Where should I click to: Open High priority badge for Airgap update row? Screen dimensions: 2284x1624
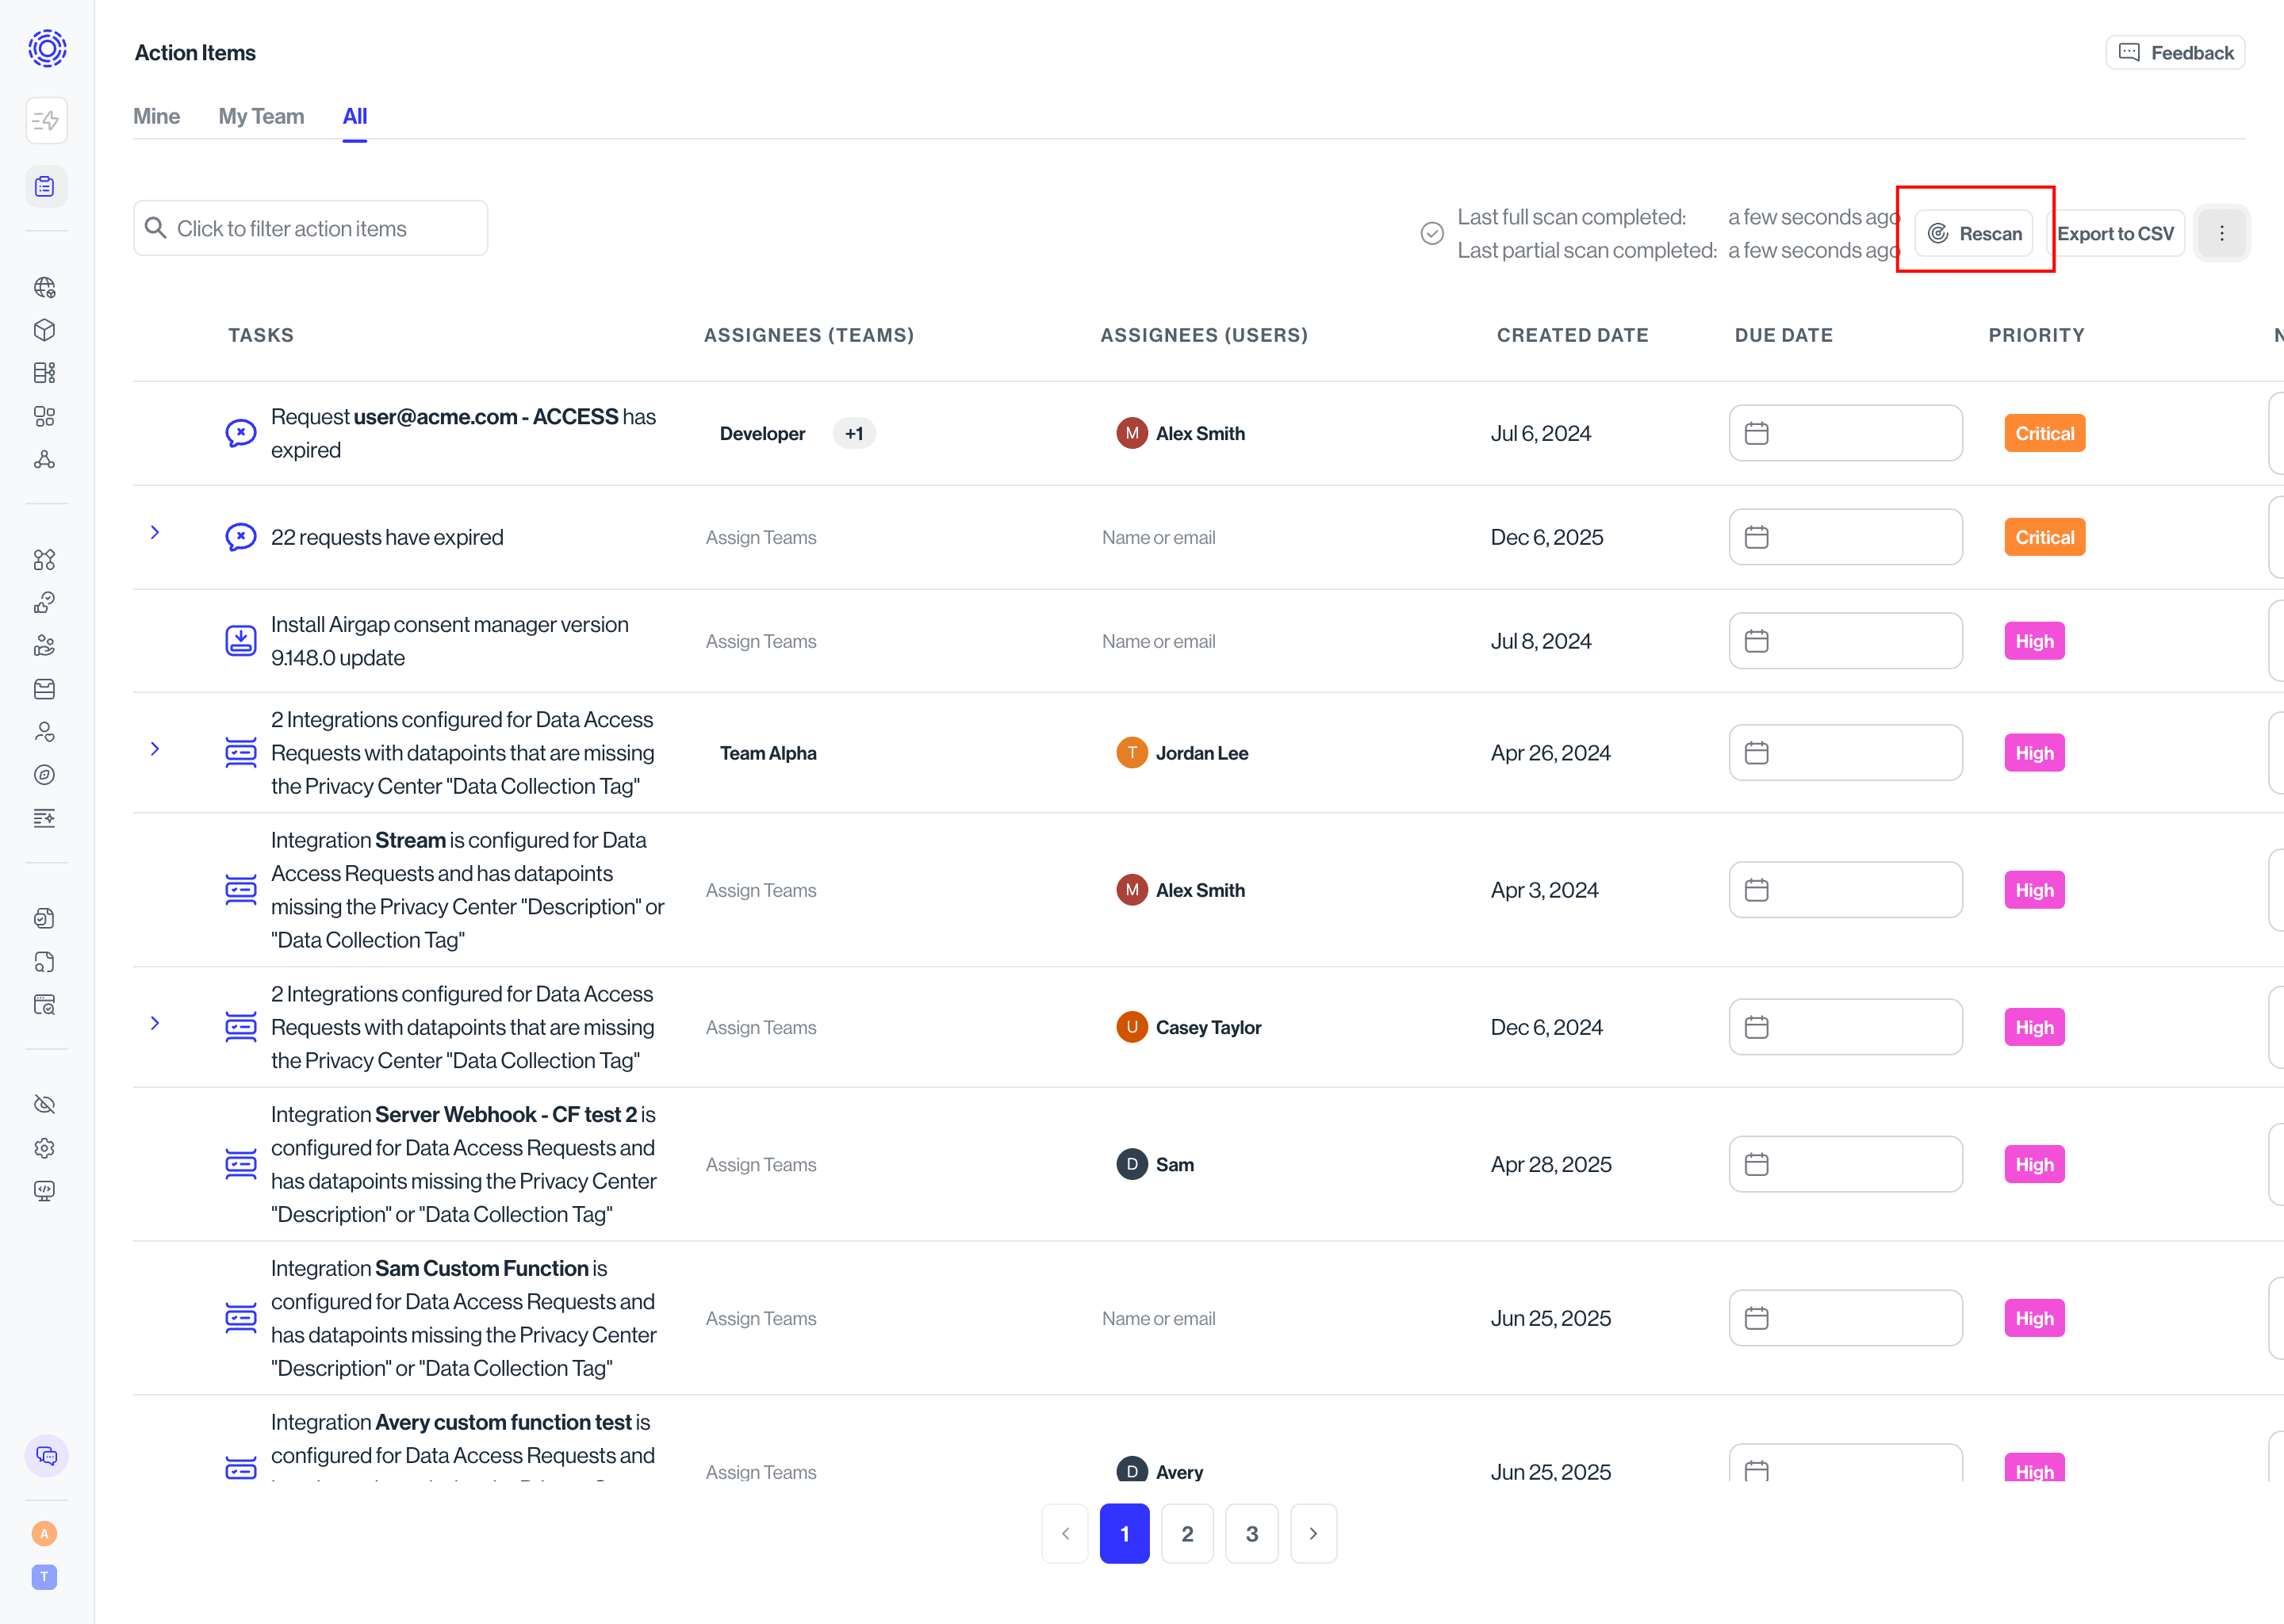coord(2035,641)
